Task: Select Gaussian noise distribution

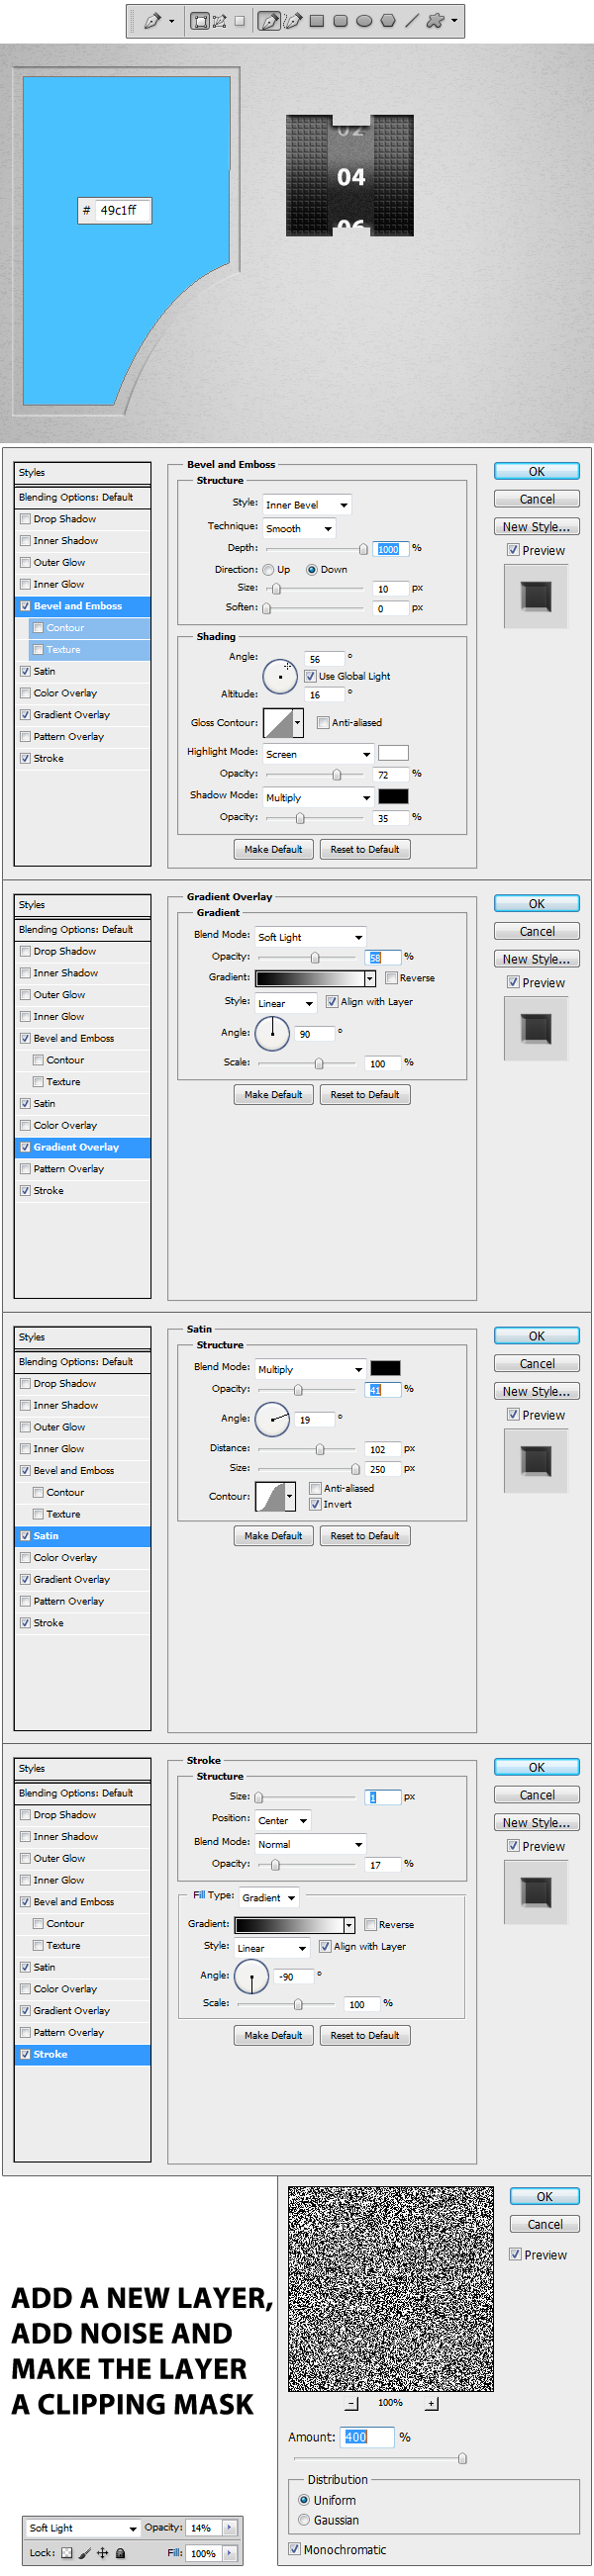Action: click(x=304, y=2520)
